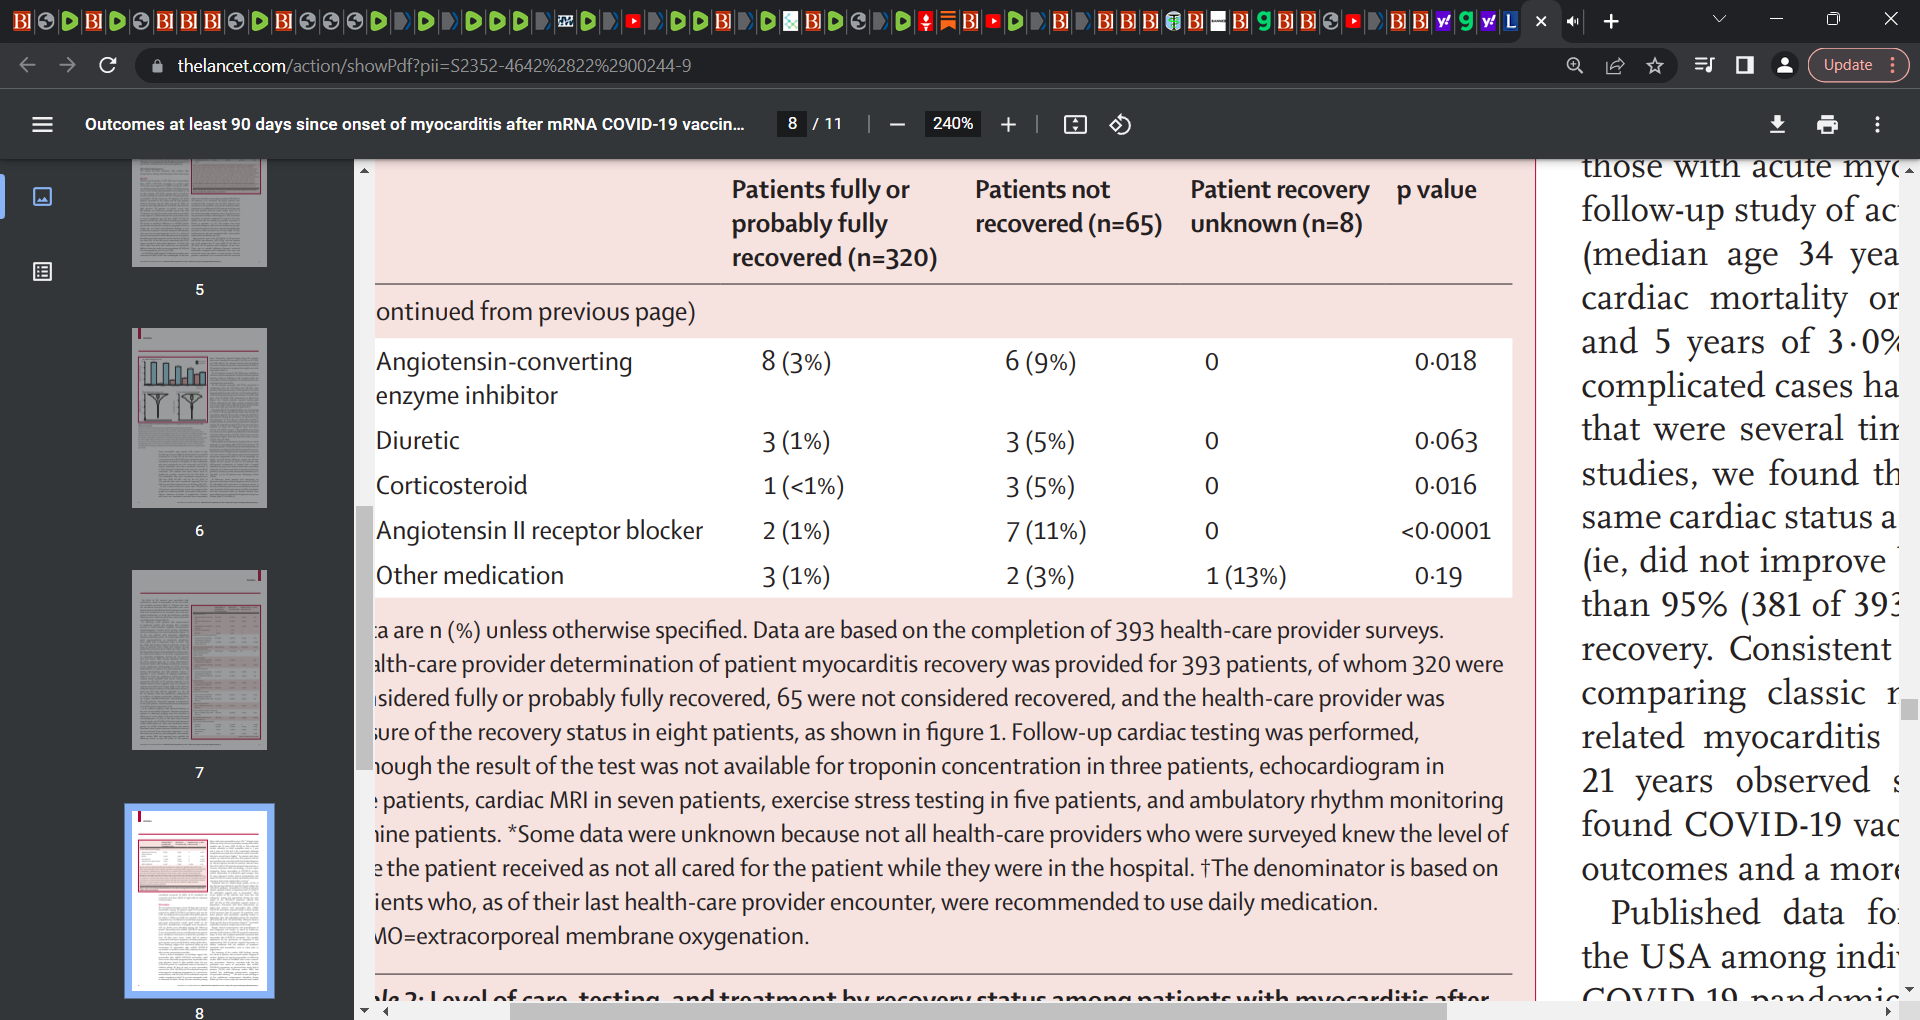
Task: Click the fit to page icon
Action: (1075, 124)
